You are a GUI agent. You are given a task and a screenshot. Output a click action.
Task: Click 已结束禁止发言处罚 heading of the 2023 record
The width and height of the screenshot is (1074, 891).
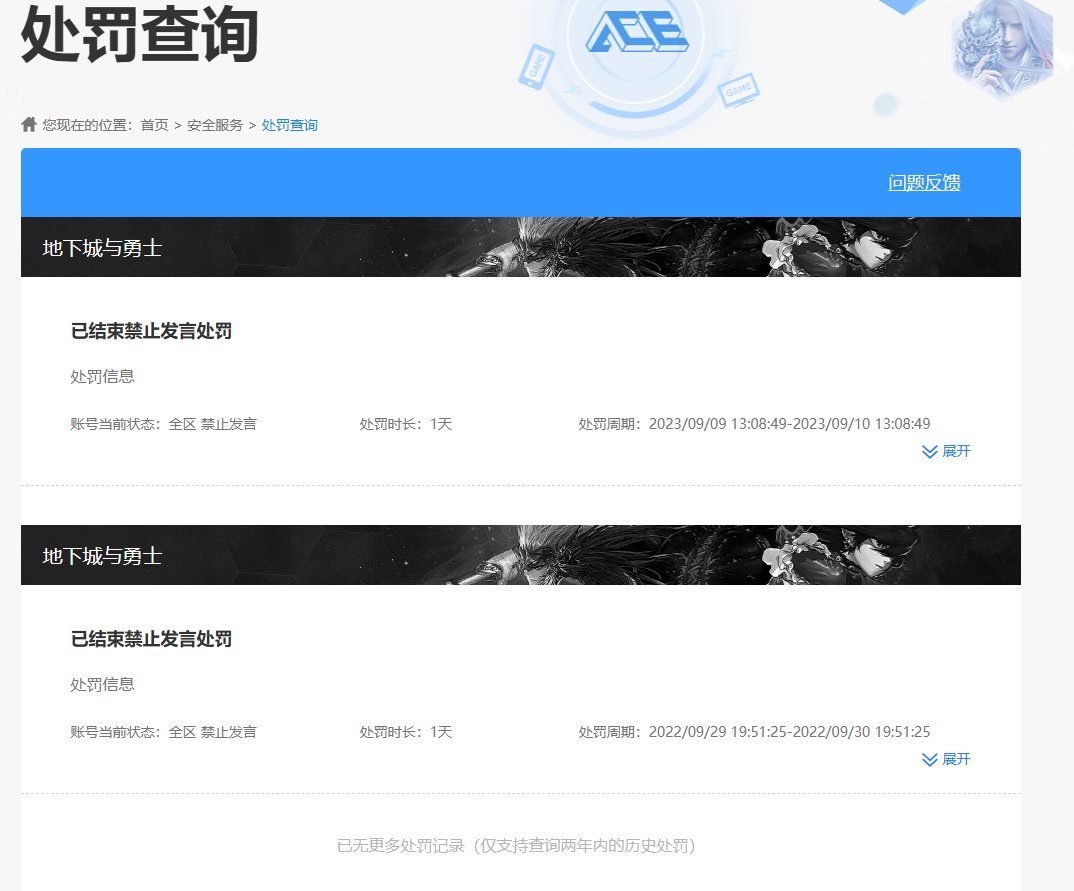pos(151,331)
